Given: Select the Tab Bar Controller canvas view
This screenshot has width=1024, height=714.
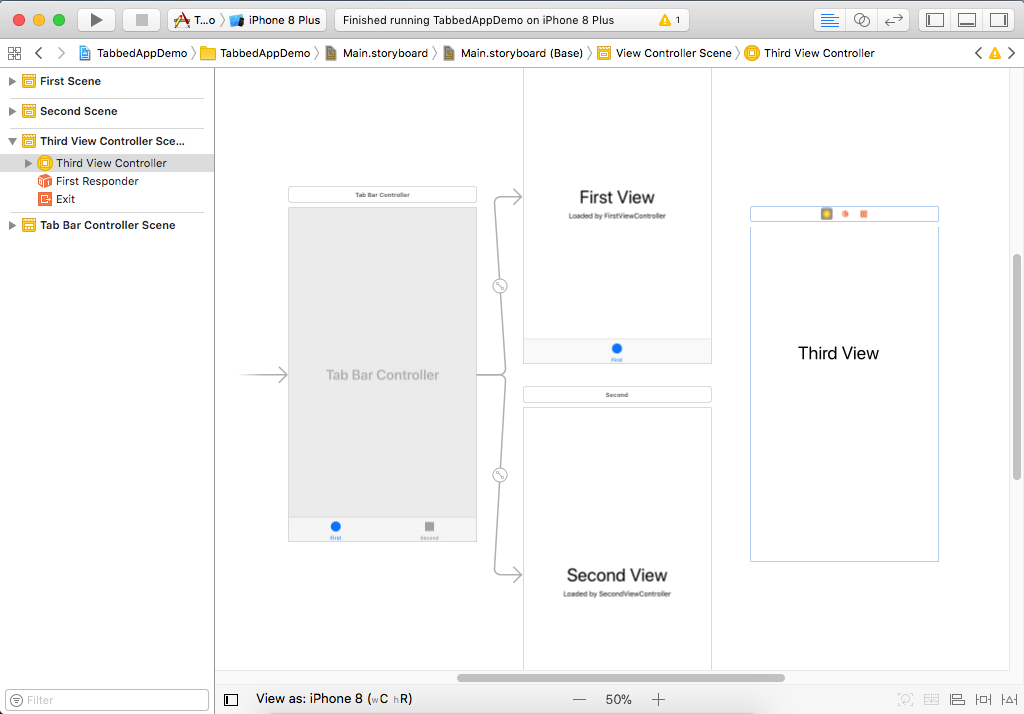Looking at the screenshot, I should 382,374.
